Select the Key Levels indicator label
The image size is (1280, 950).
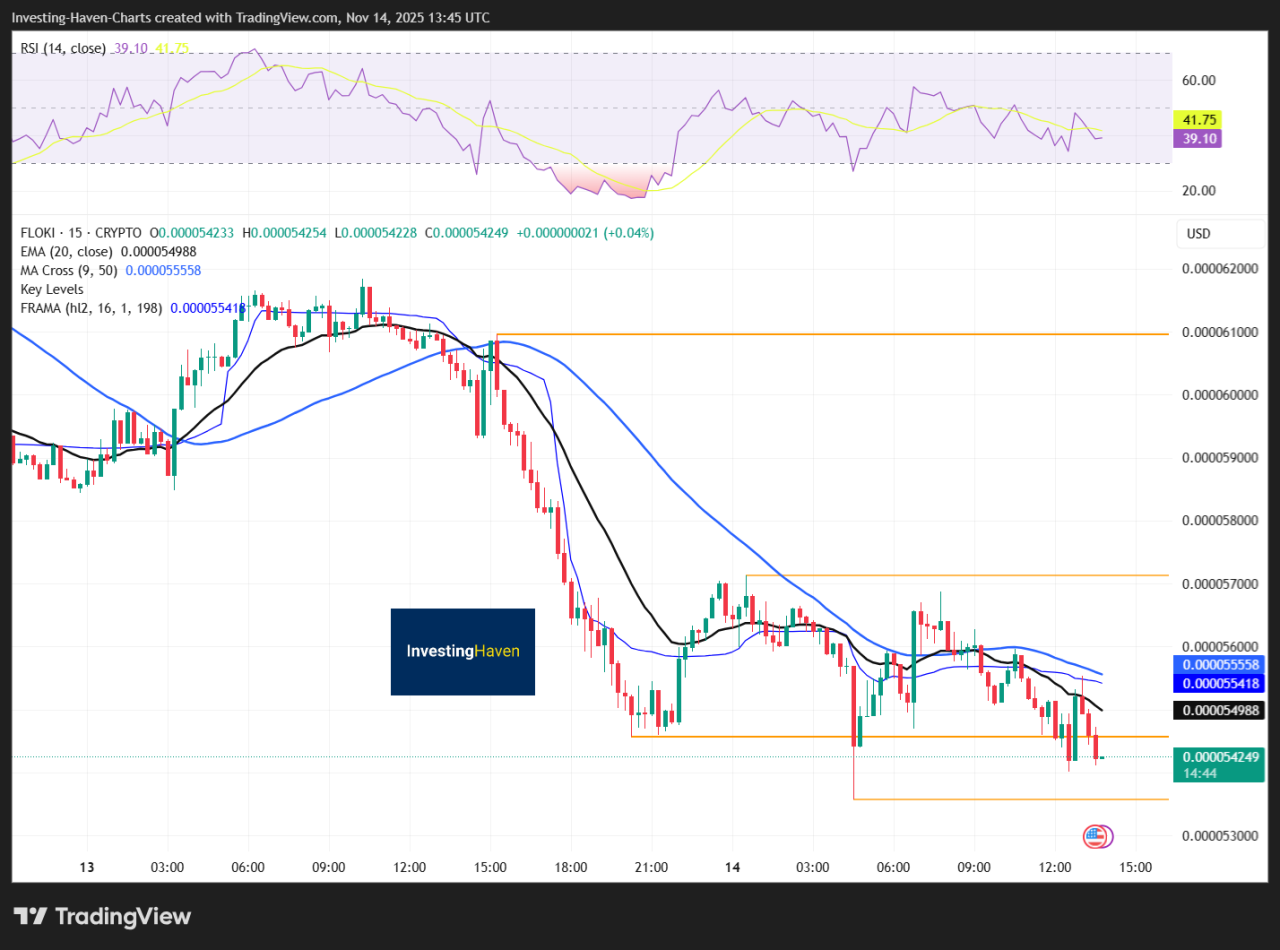52,289
